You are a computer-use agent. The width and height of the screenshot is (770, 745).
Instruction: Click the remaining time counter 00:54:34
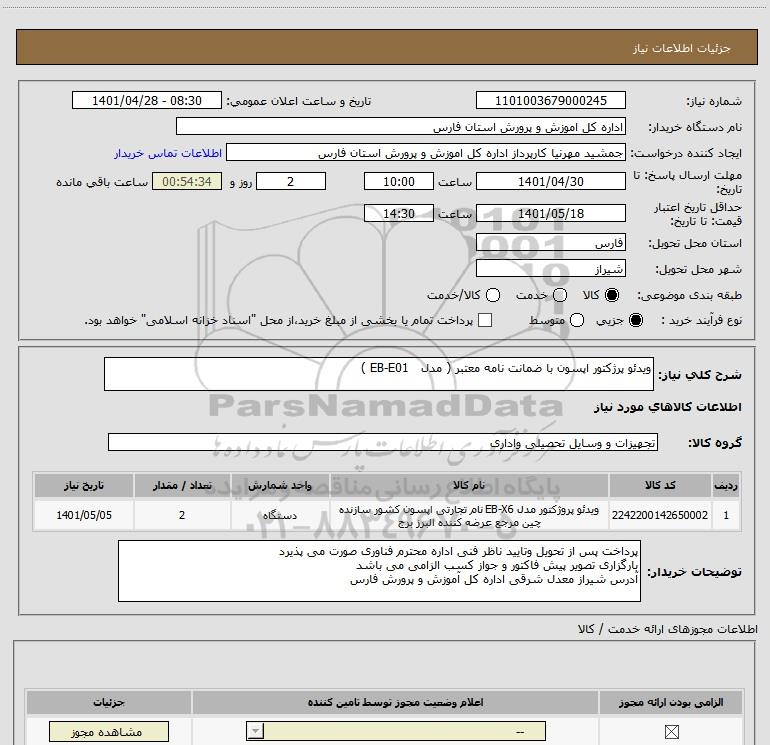[187, 181]
